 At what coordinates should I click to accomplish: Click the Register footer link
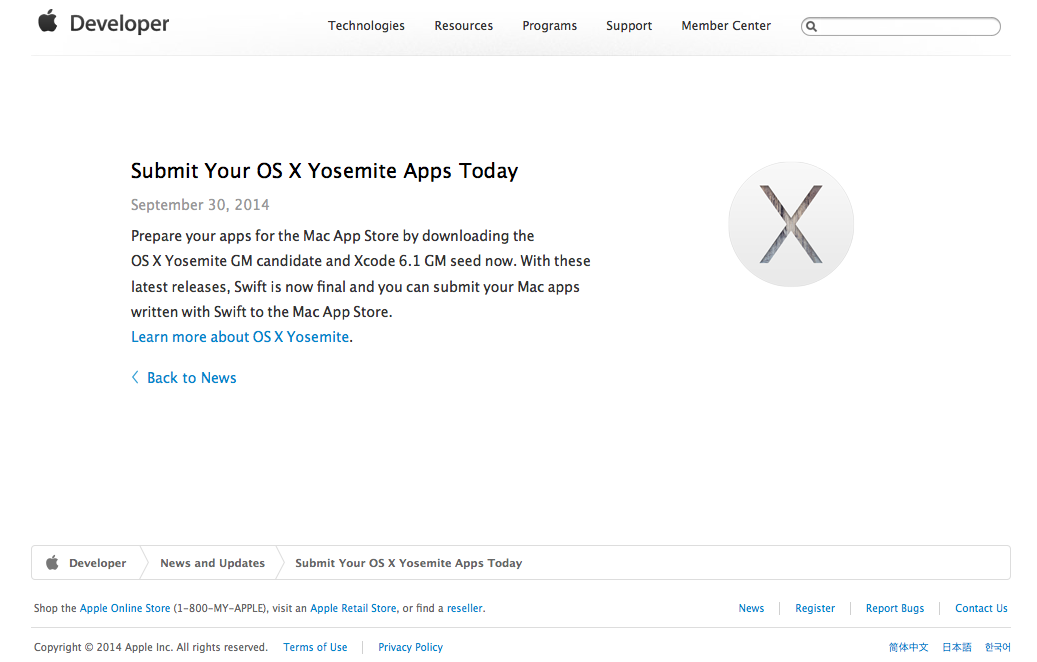[x=815, y=608]
